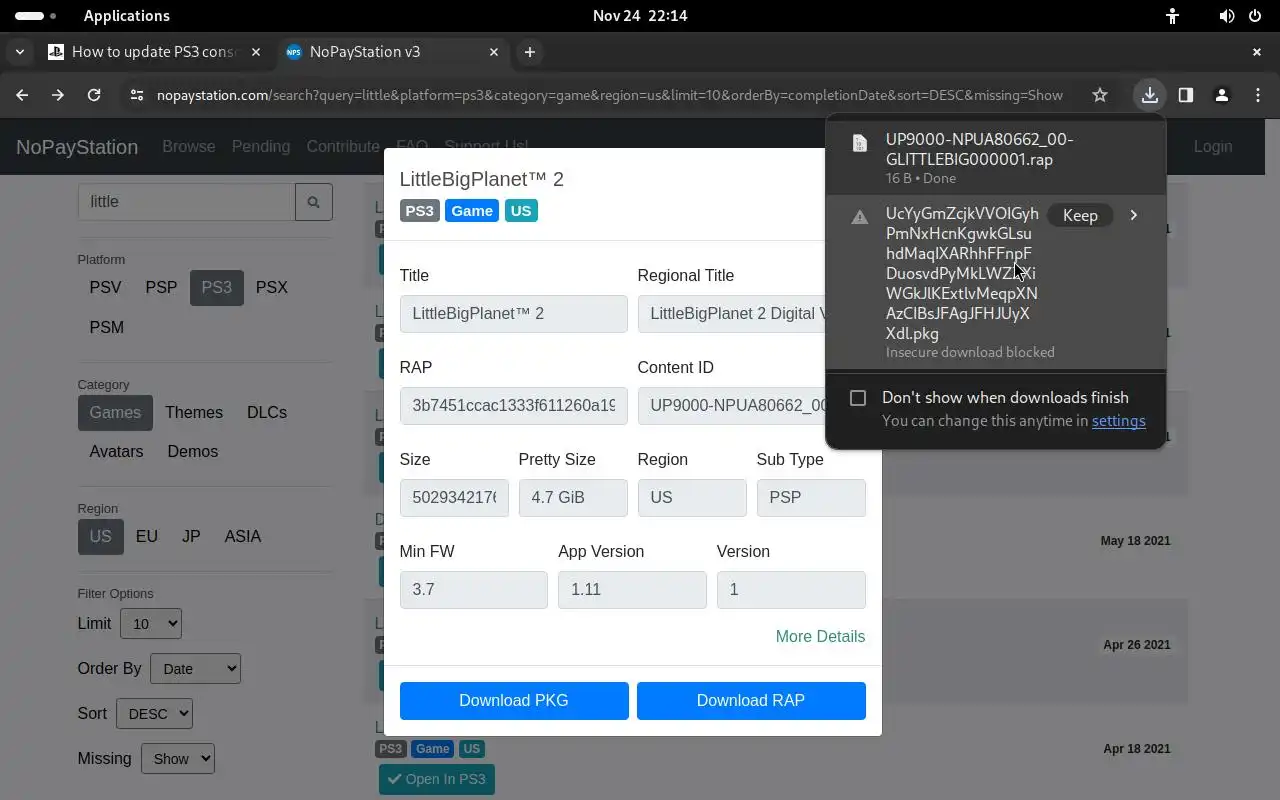Open the Chrome three-dot menu
This screenshot has height=800, width=1280.
click(1258, 95)
